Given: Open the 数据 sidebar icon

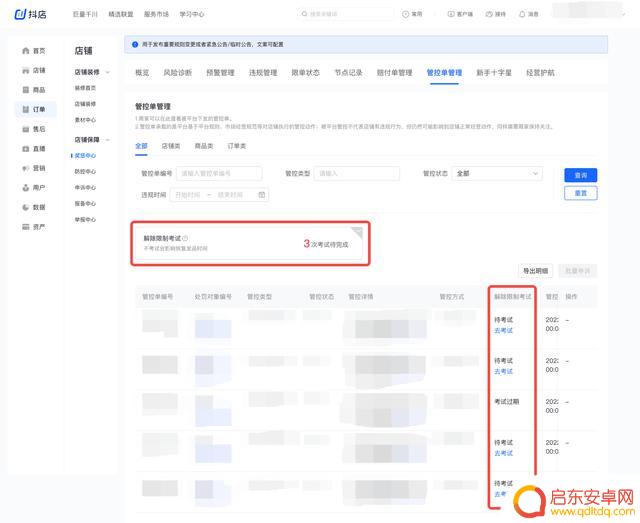Looking at the screenshot, I should (26, 207).
